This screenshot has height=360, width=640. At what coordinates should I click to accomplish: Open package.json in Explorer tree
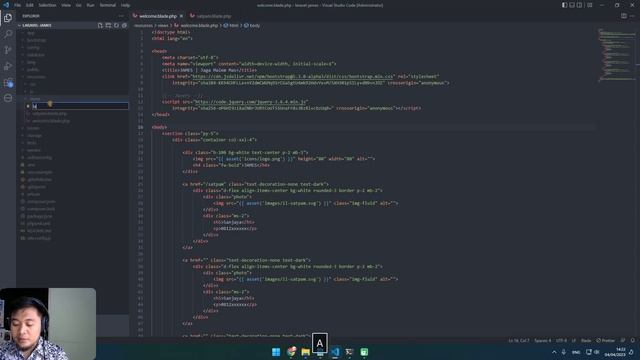pyautogui.click(x=40, y=216)
